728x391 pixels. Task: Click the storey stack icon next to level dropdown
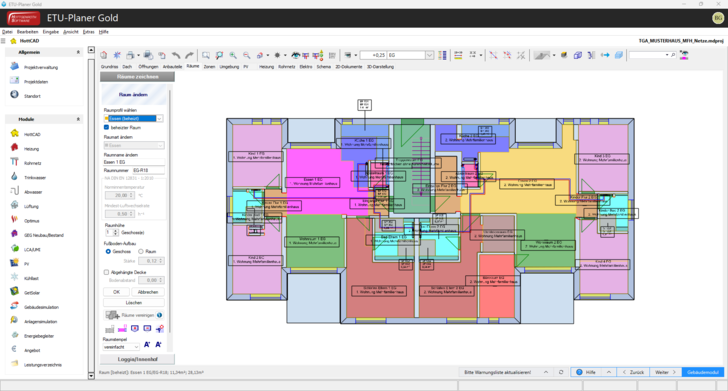coord(442,55)
